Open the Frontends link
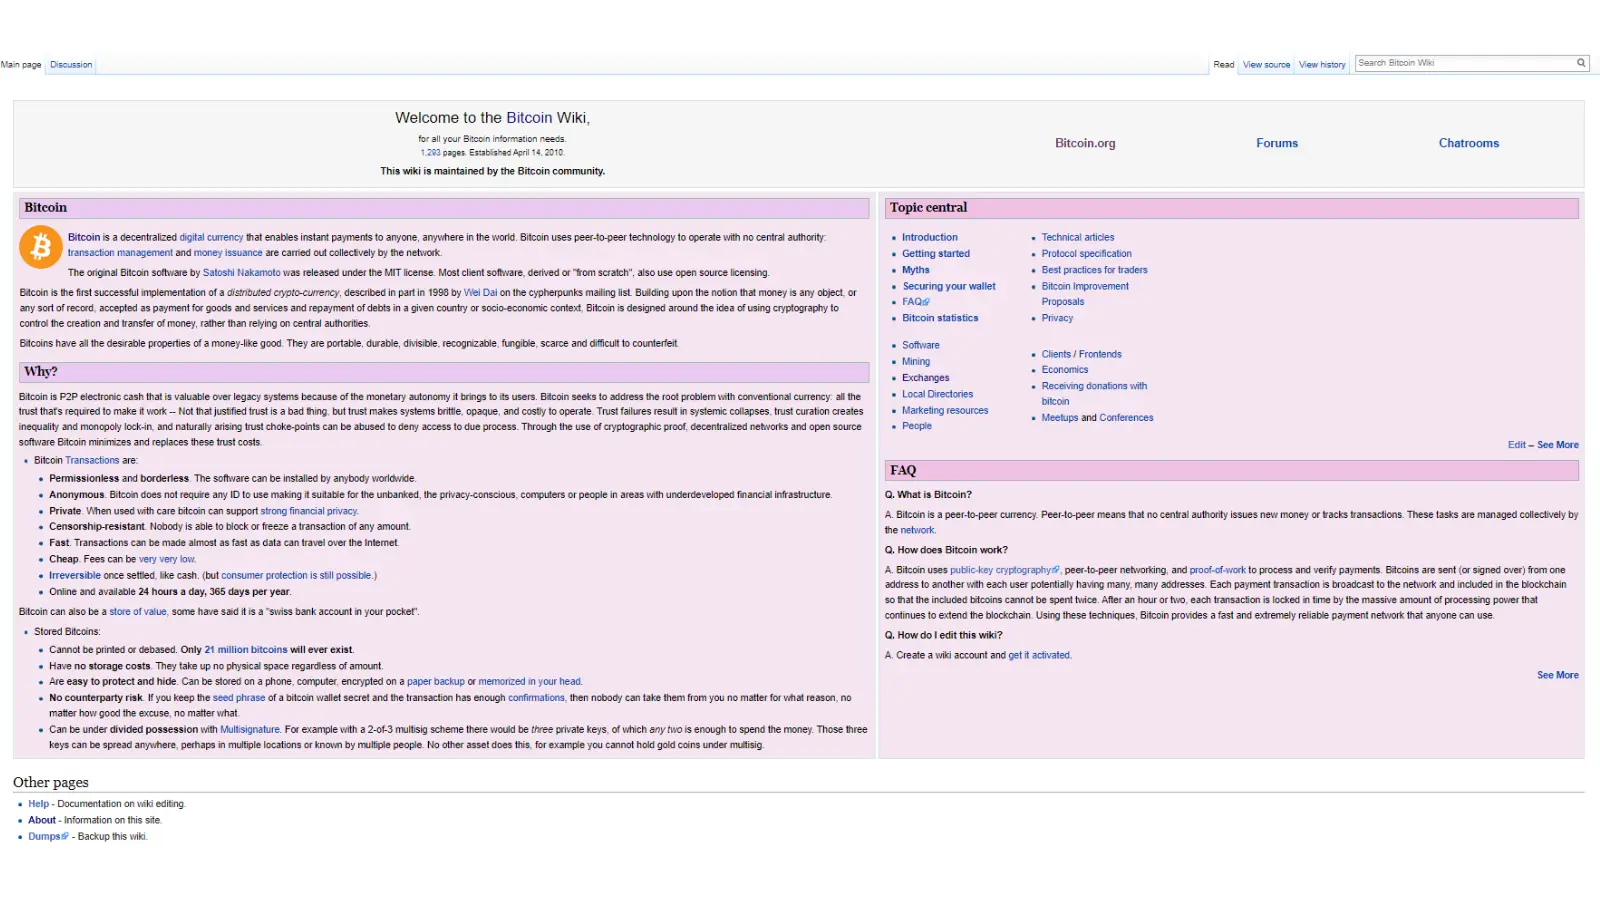 point(1100,354)
